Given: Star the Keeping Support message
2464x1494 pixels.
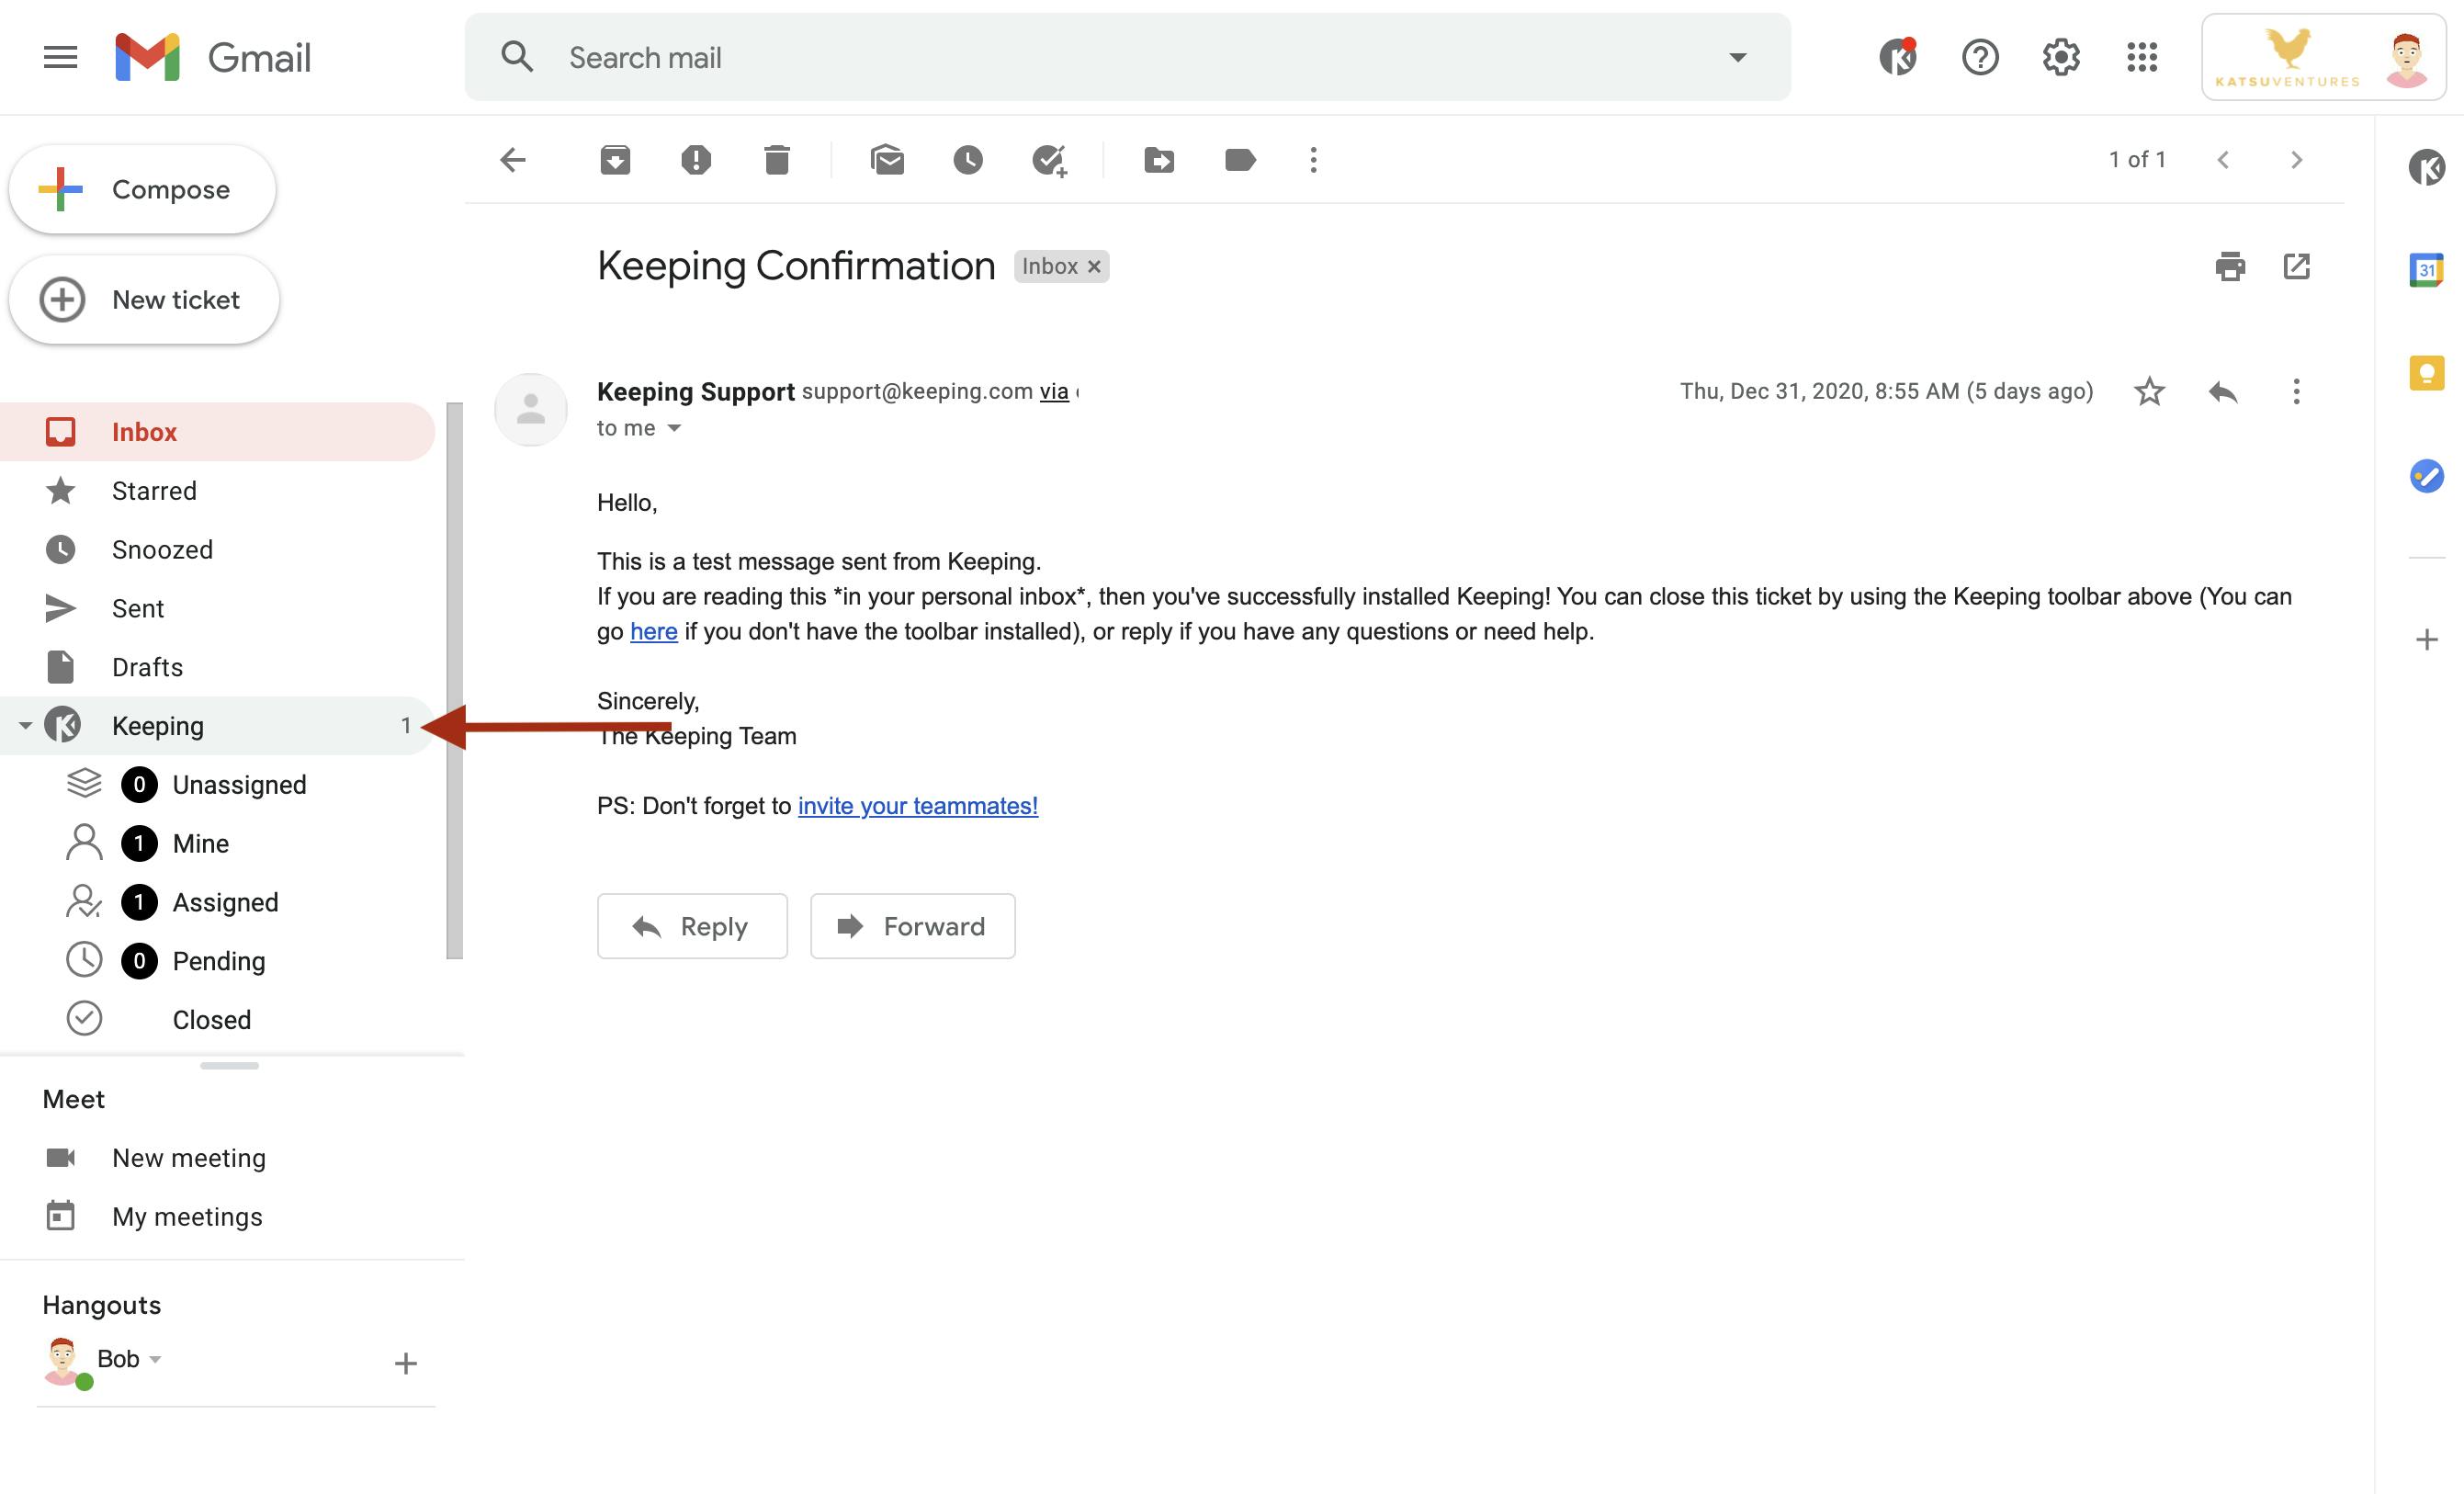Looking at the screenshot, I should [x=2149, y=391].
